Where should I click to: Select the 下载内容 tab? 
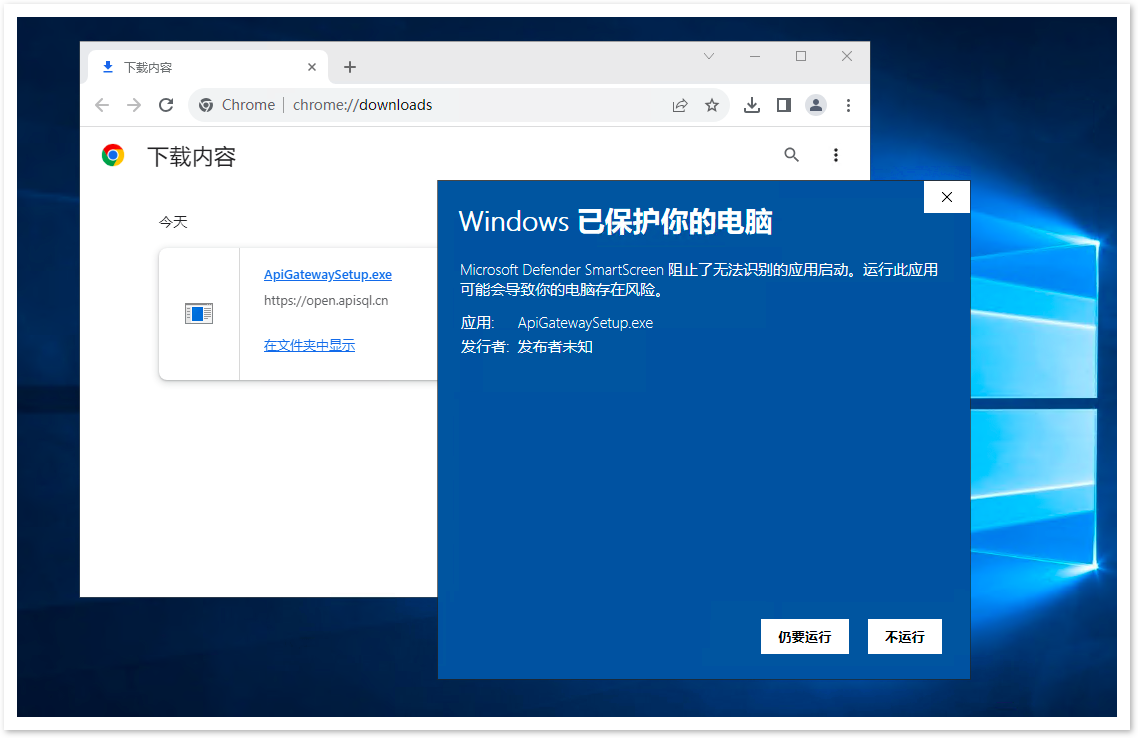208,67
